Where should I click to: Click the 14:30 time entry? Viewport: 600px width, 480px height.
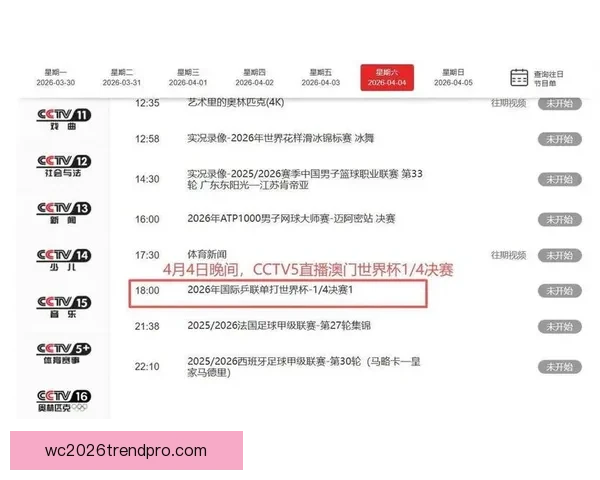[147, 179]
